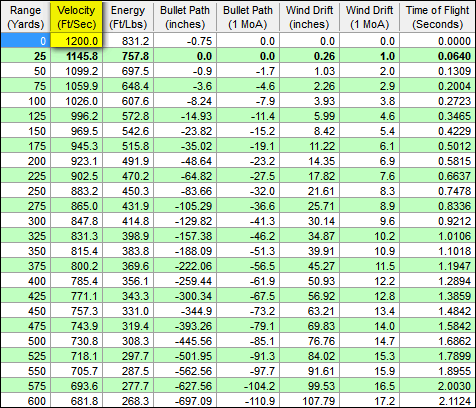This screenshot has width=476, height=408.
Task: Select the bullet path cell -129.82
Action: pos(185,221)
